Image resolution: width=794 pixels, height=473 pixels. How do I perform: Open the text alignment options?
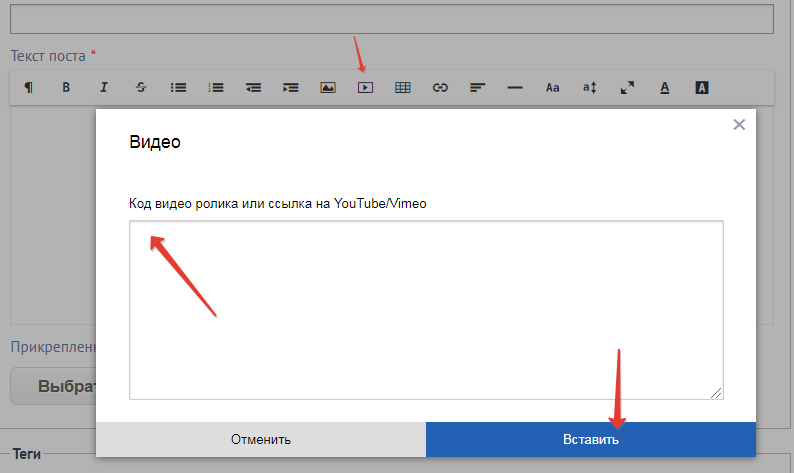point(477,88)
